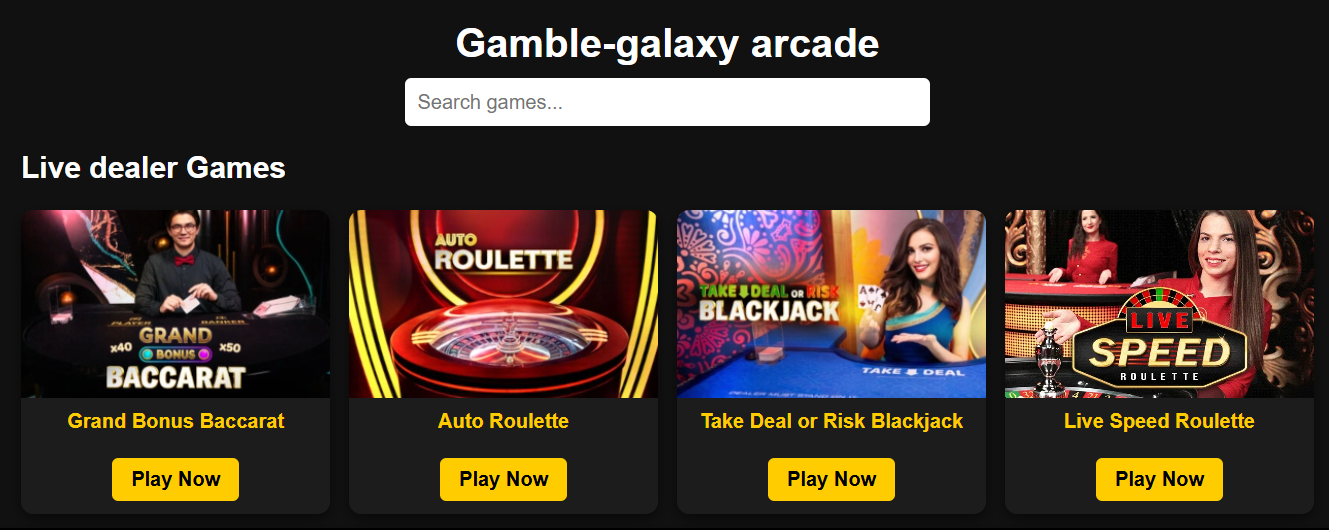Select the Take Deal or Risk Blackjack thumbnail
This screenshot has width=1329, height=530.
pyautogui.click(x=831, y=304)
